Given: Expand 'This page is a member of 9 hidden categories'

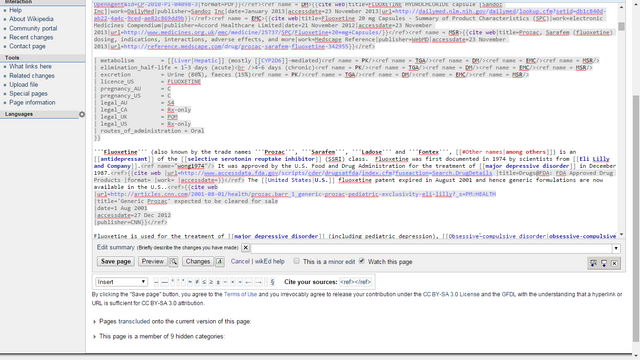Looking at the screenshot, I should [x=94, y=337].
